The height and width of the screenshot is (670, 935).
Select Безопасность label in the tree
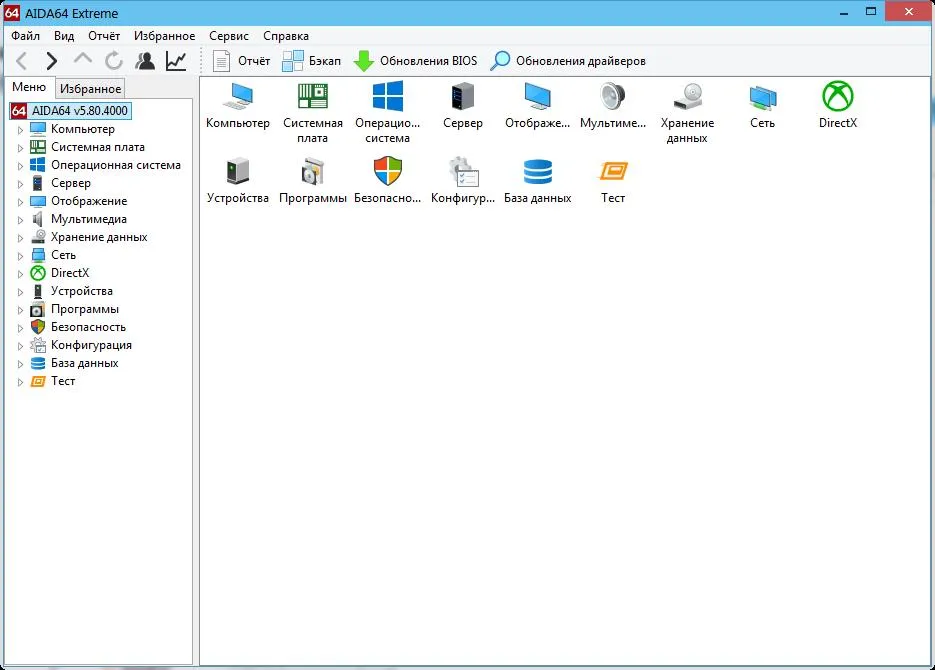click(x=88, y=327)
